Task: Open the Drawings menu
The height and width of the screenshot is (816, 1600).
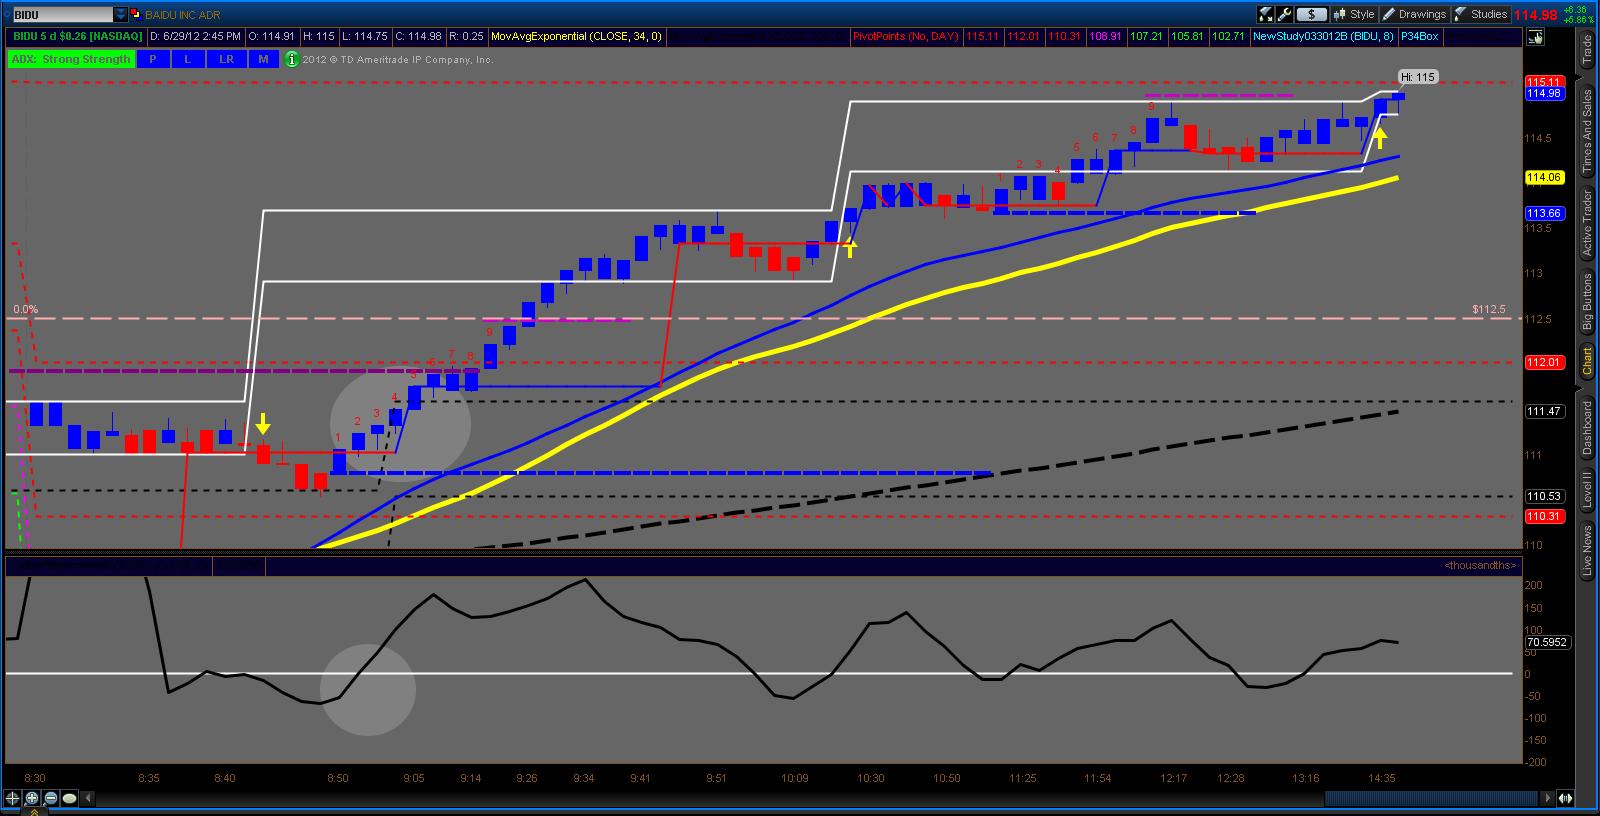Action: point(1415,14)
